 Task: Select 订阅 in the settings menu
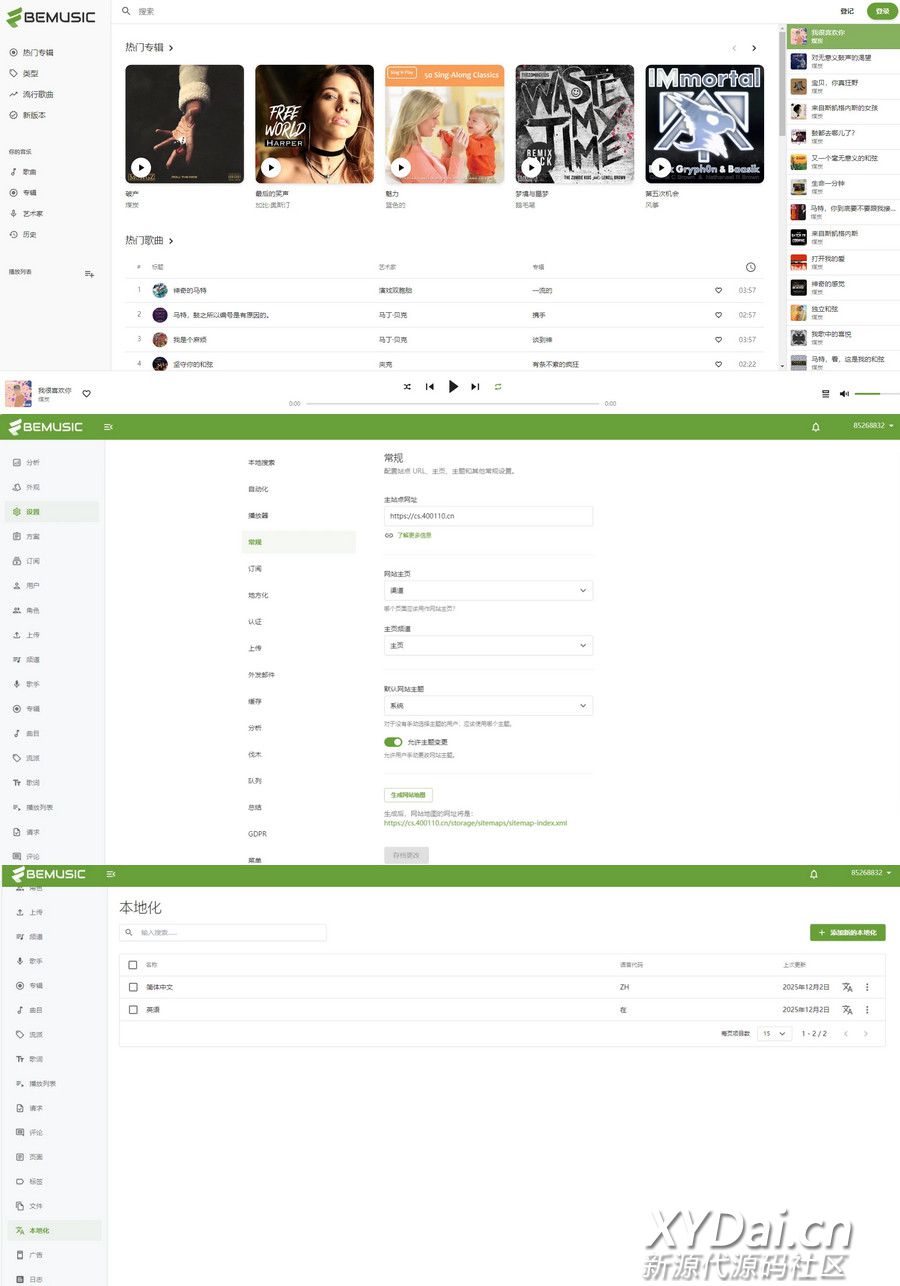pos(255,568)
